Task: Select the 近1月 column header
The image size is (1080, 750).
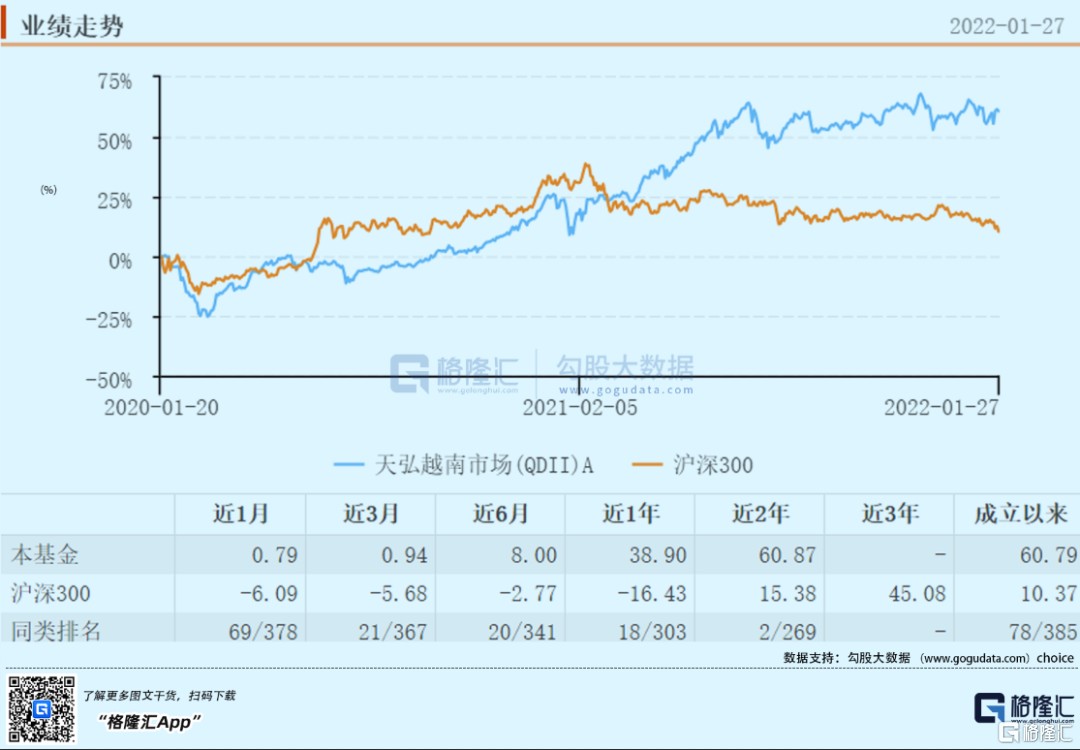Action: (x=241, y=514)
